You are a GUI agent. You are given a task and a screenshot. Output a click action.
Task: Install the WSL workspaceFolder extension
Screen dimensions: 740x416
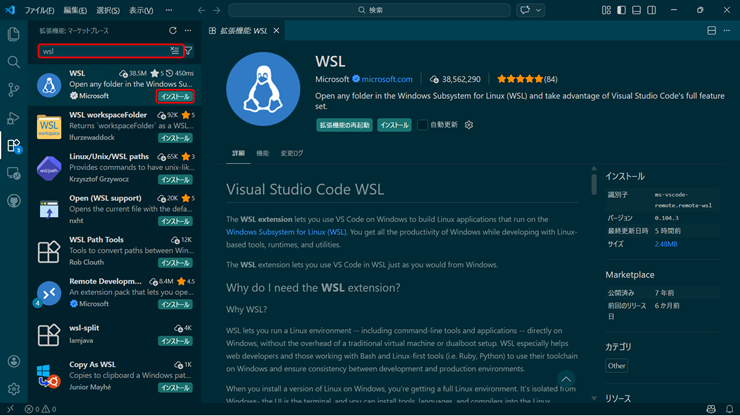175,138
